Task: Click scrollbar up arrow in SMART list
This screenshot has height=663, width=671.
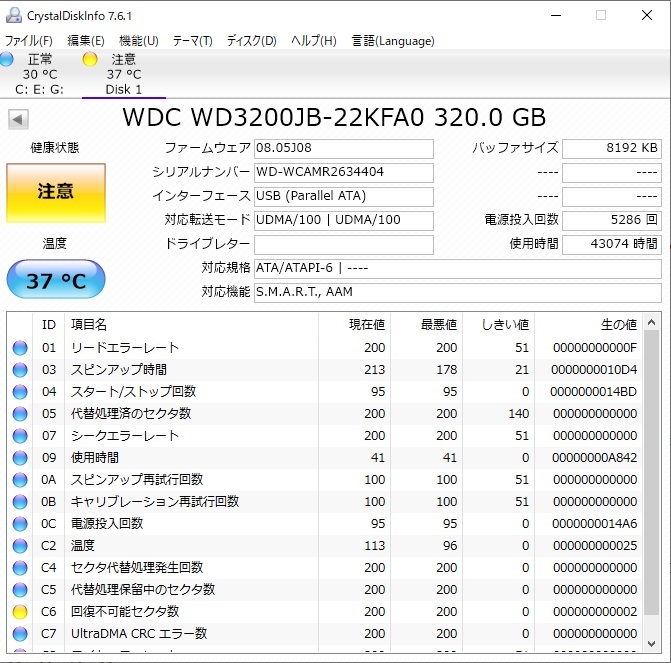Action: [651, 322]
